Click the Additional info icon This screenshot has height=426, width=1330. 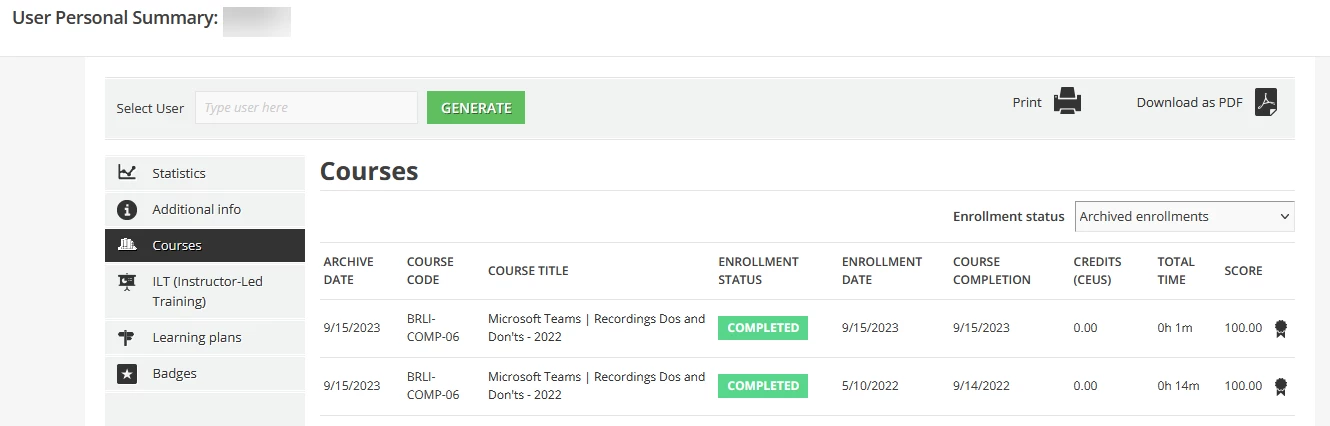(127, 209)
